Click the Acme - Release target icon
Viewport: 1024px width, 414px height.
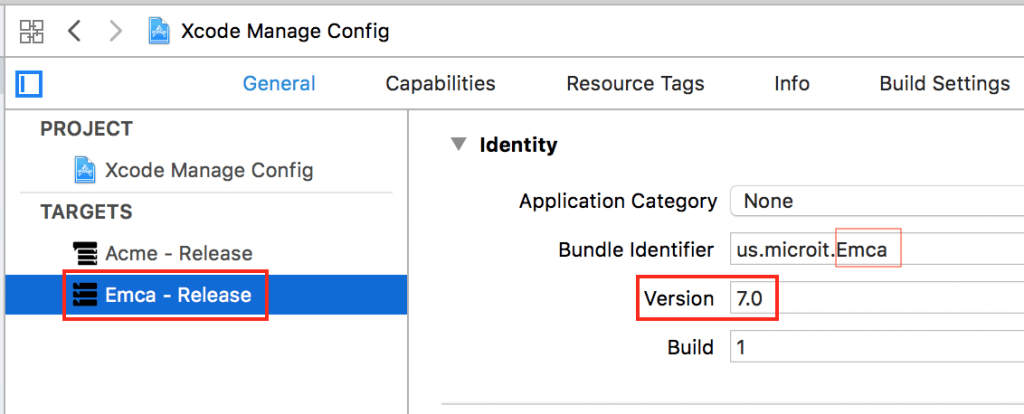click(x=85, y=253)
